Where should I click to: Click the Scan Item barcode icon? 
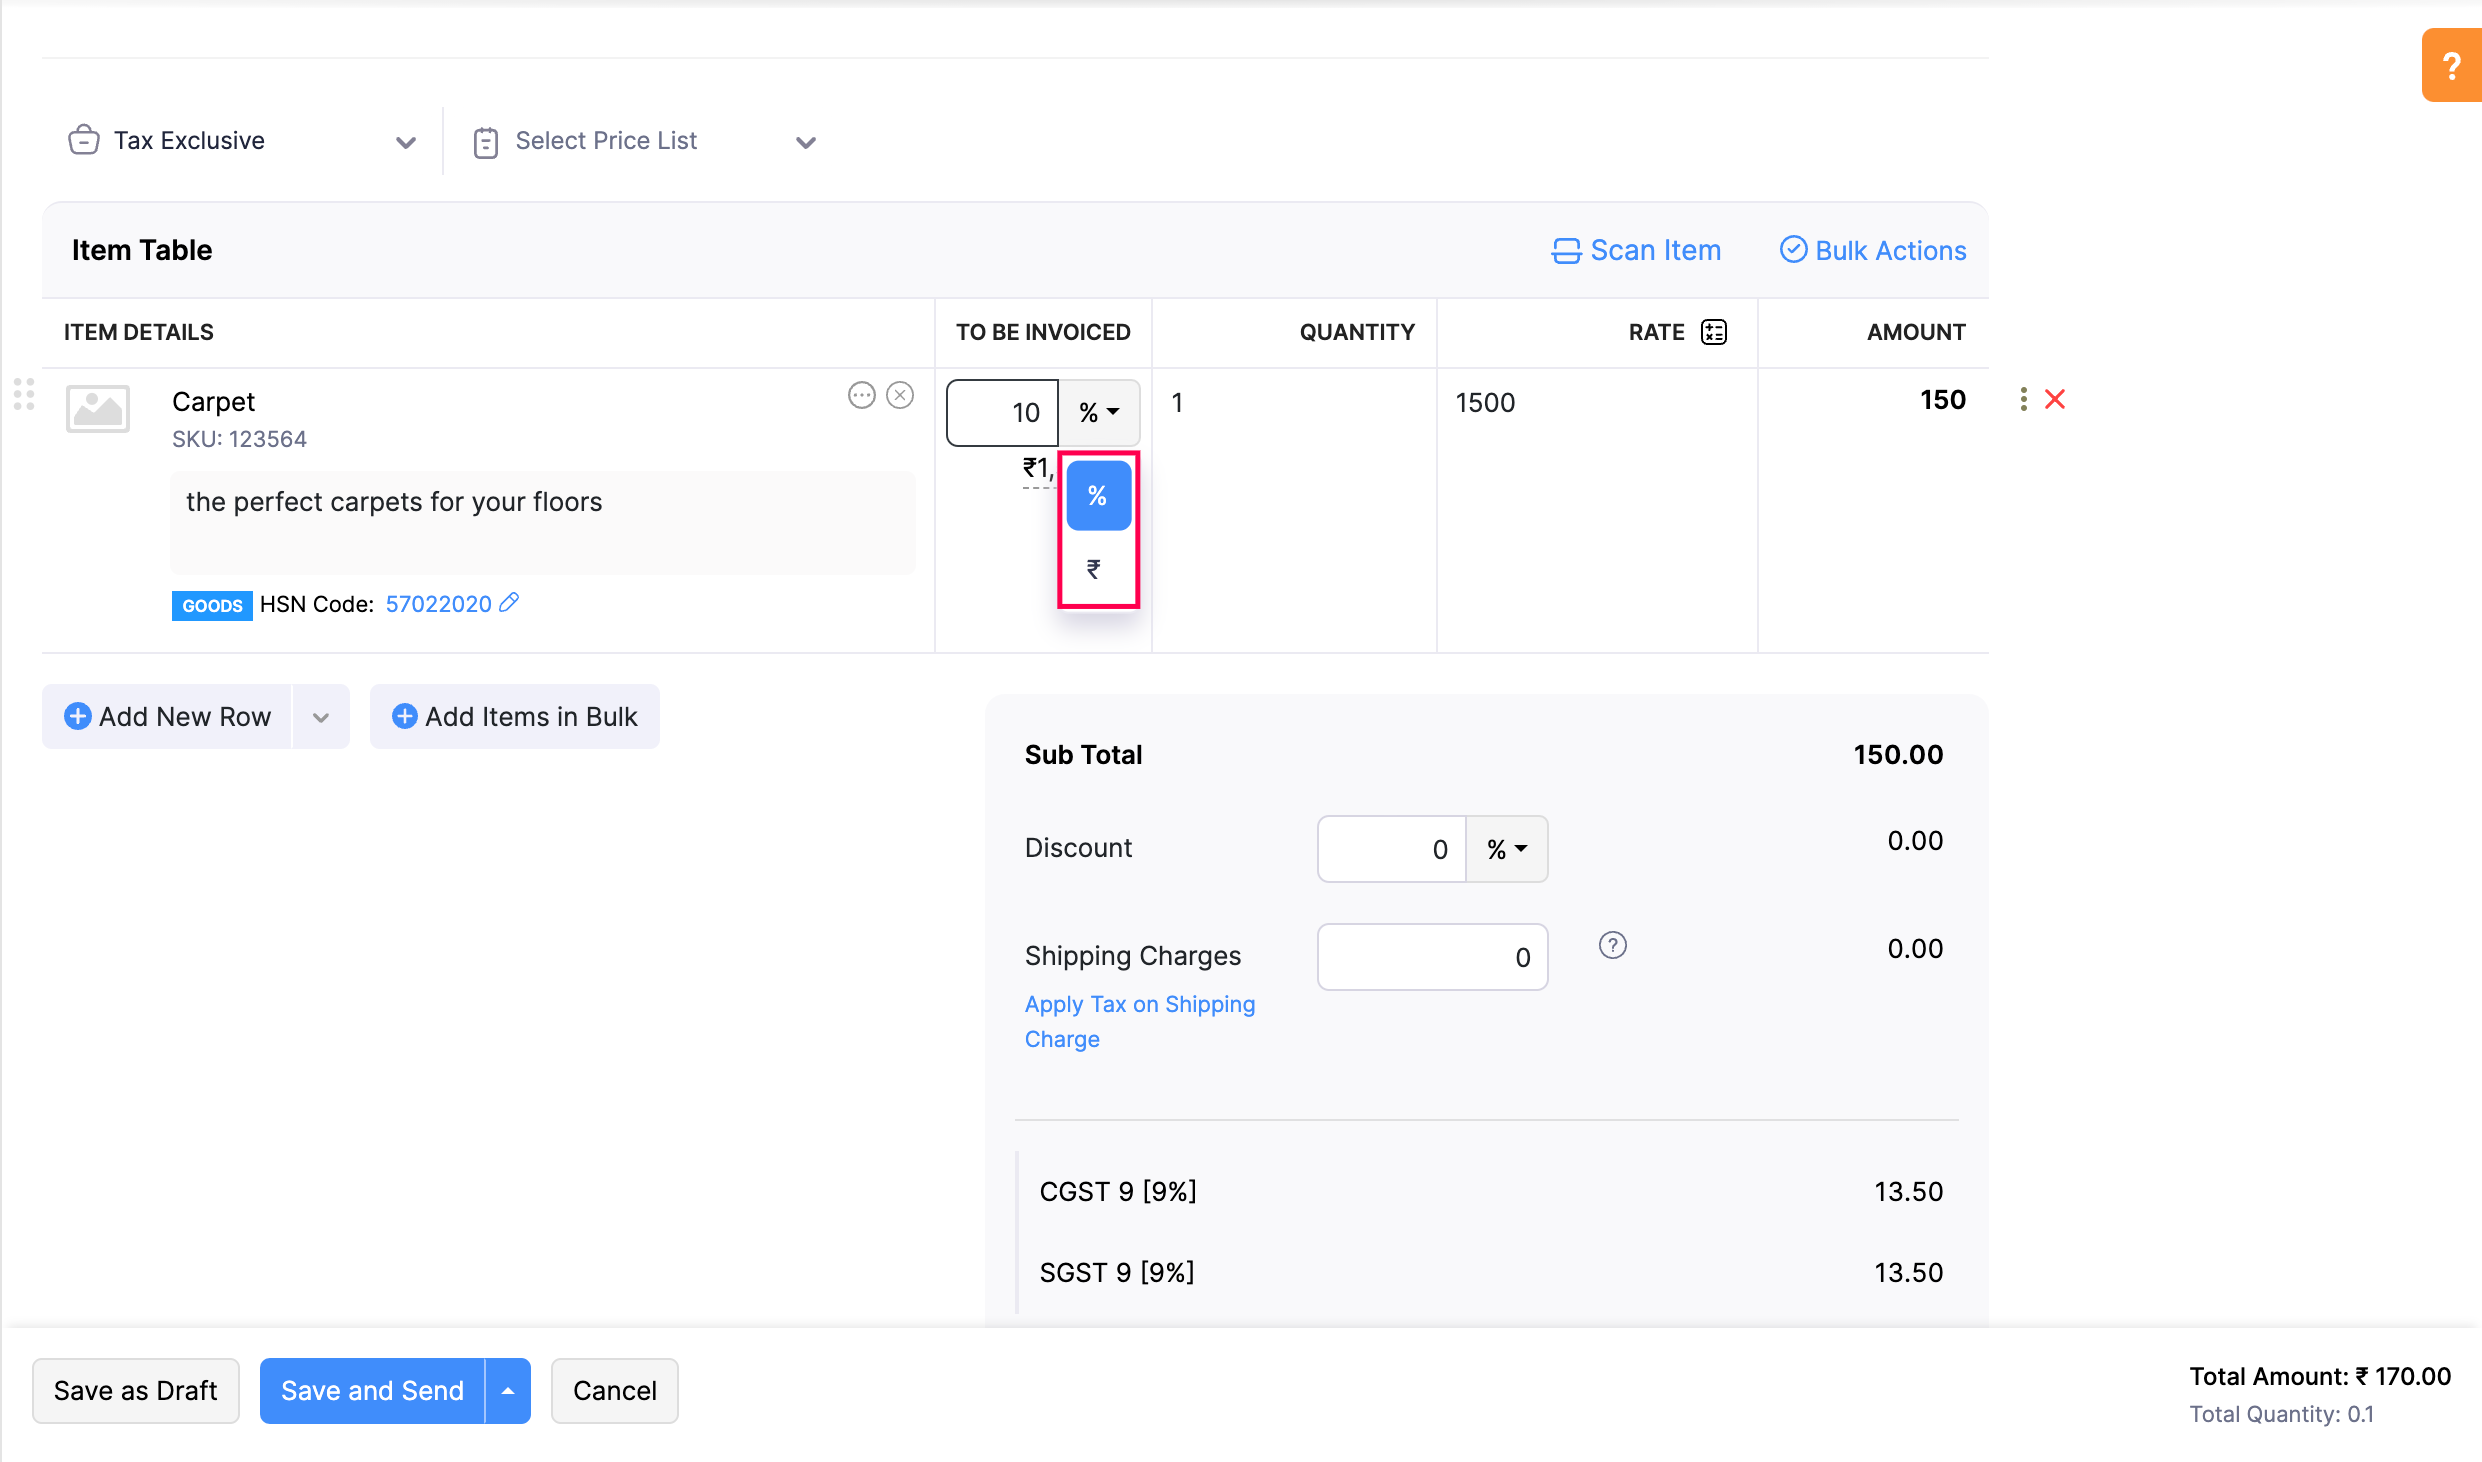pyautogui.click(x=1565, y=251)
